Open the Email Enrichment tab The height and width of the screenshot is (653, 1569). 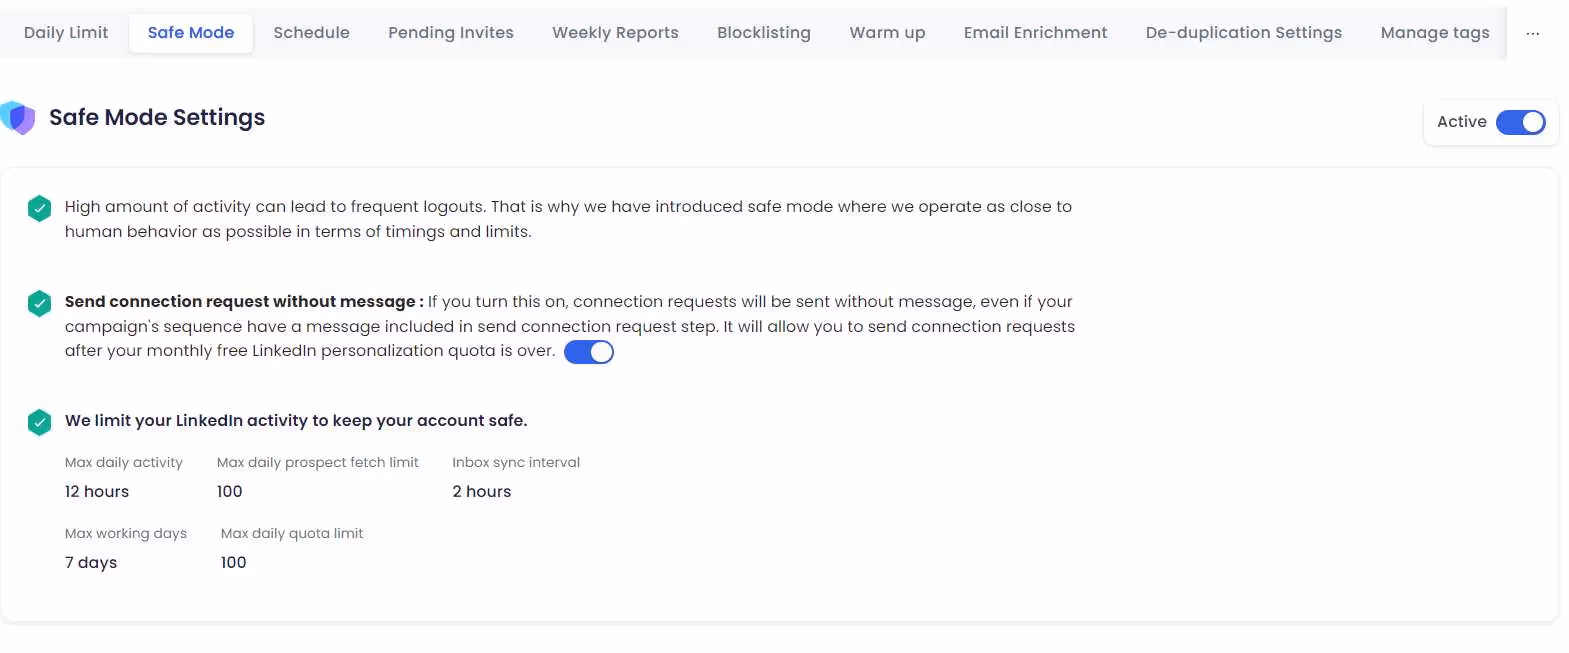pos(1035,33)
